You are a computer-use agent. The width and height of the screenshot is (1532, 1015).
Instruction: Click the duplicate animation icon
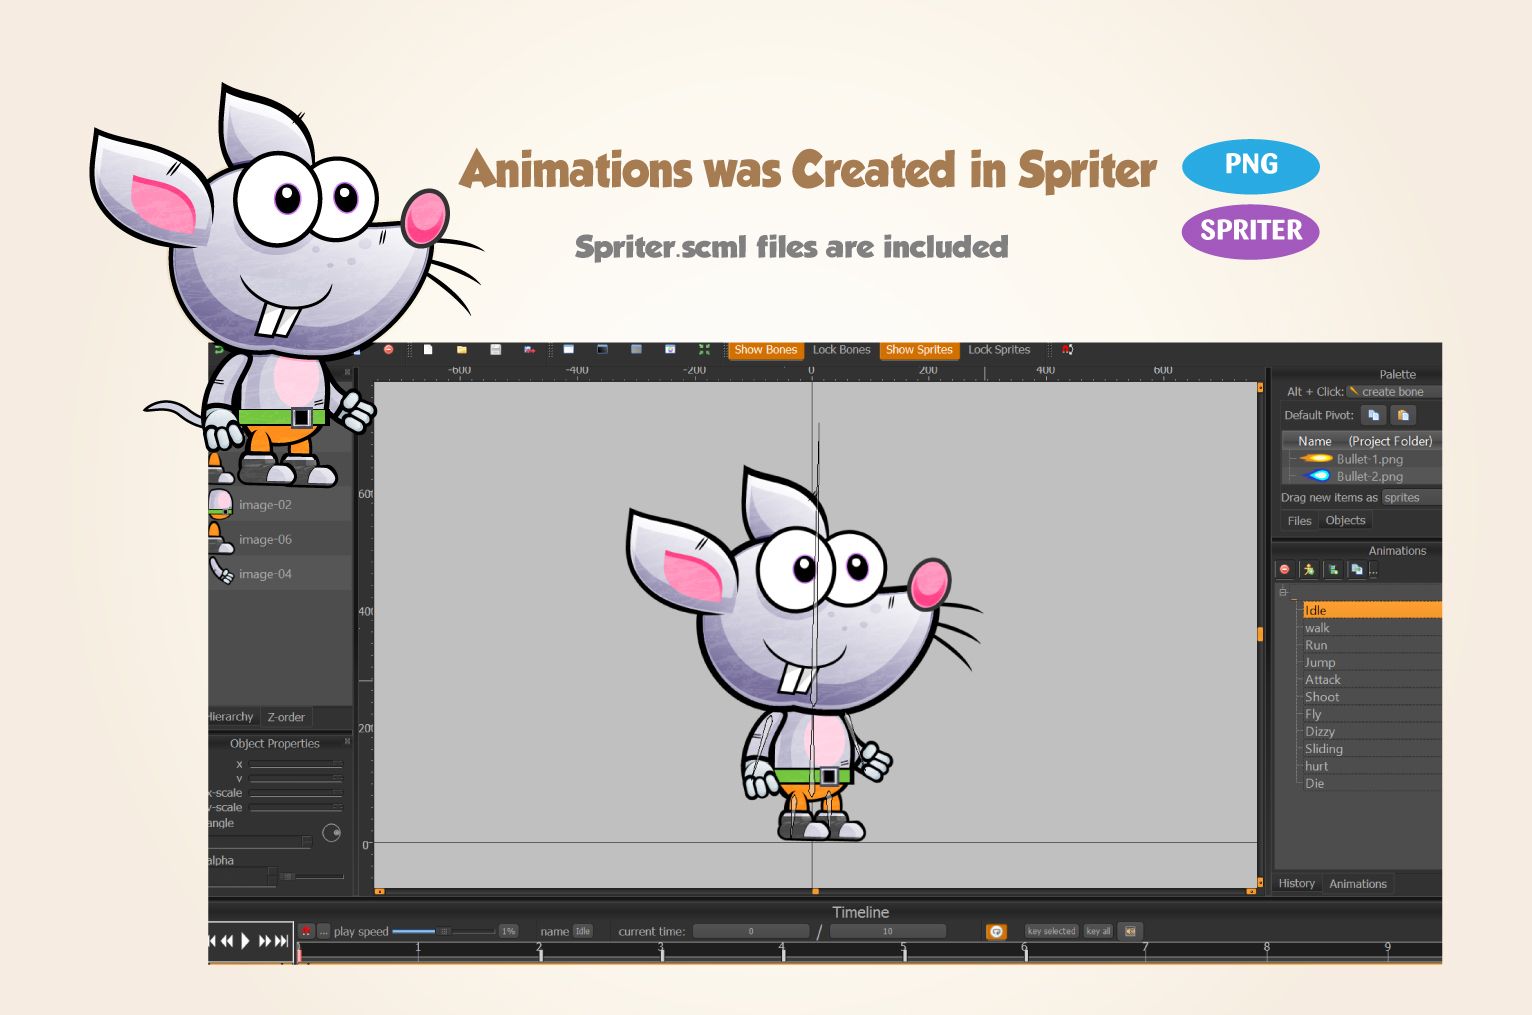[x=1356, y=570]
